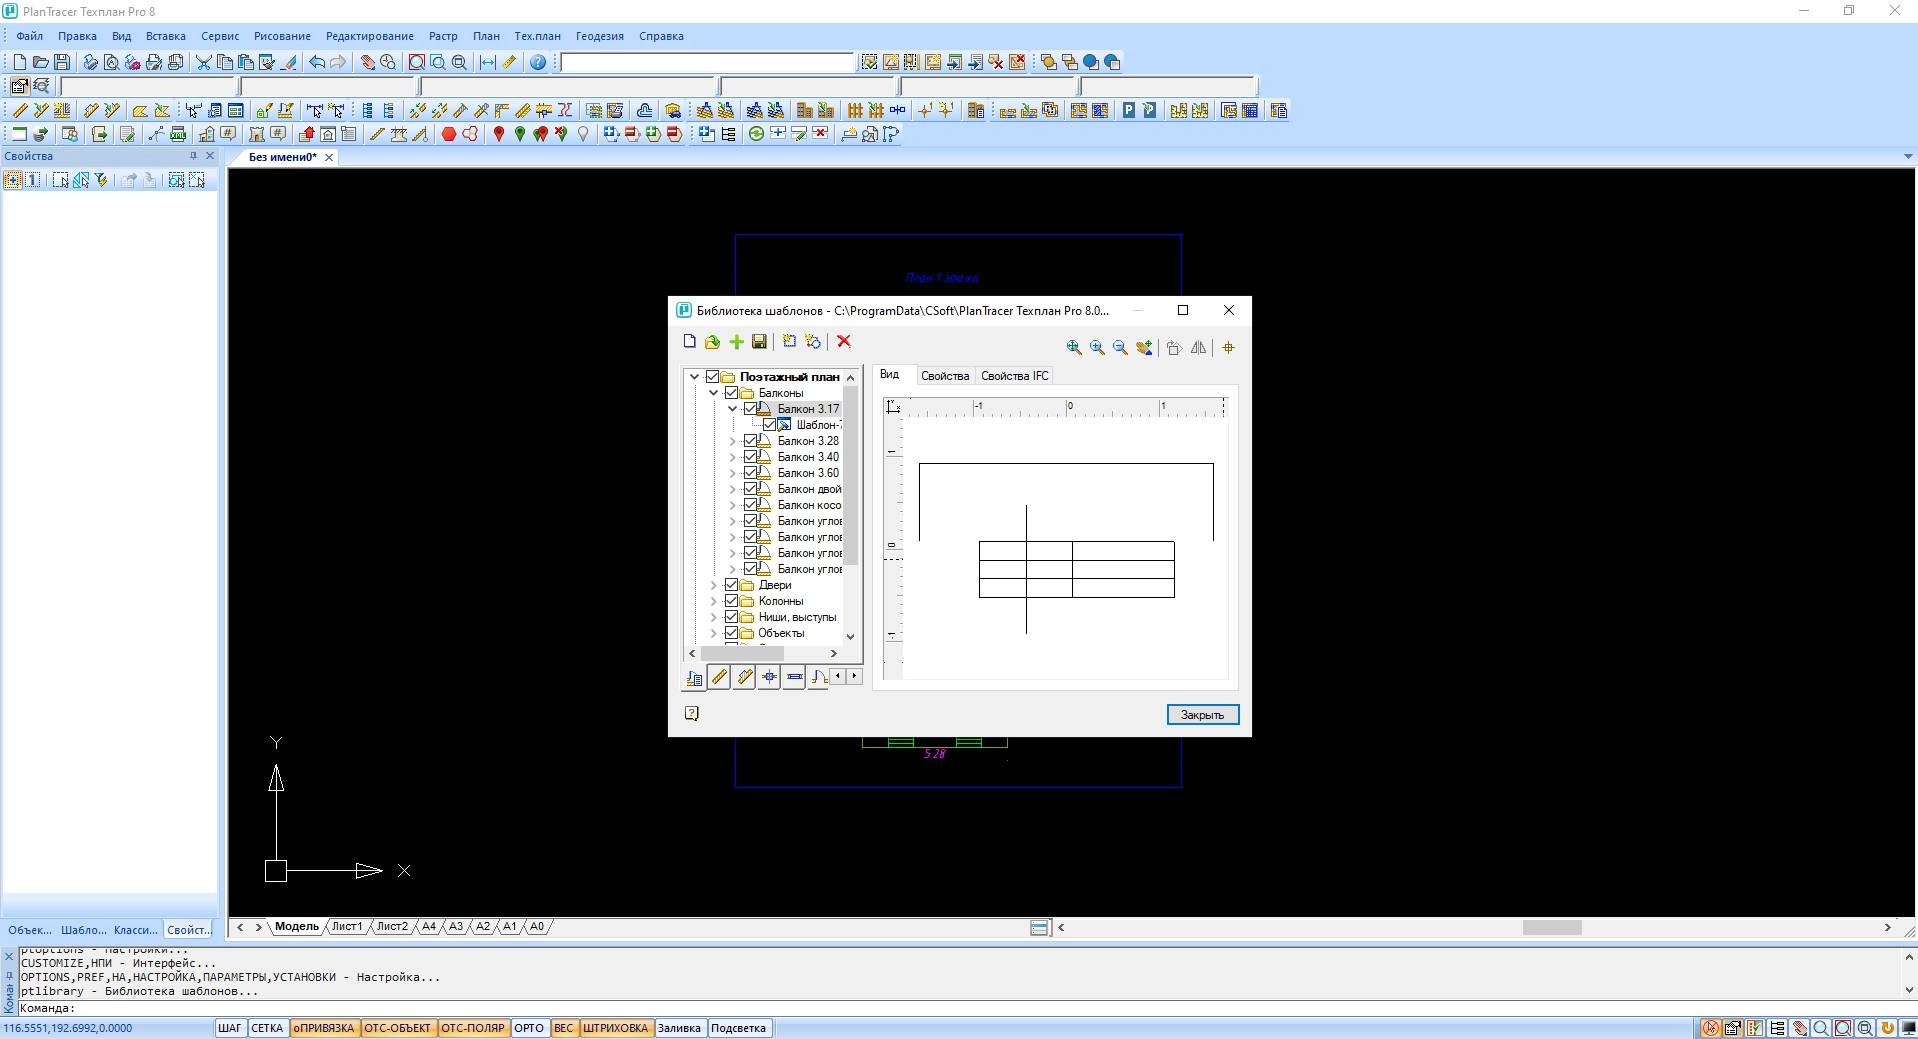Click the green refresh circle icon

756,134
